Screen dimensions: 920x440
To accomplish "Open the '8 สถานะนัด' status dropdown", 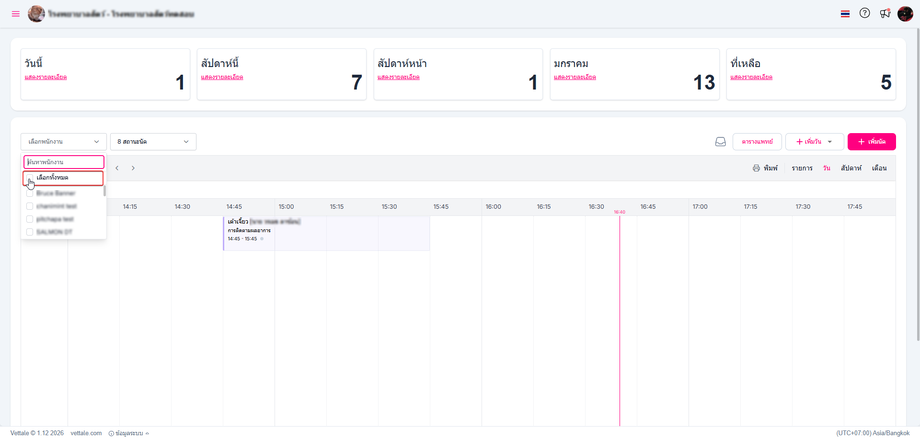I will point(153,142).
